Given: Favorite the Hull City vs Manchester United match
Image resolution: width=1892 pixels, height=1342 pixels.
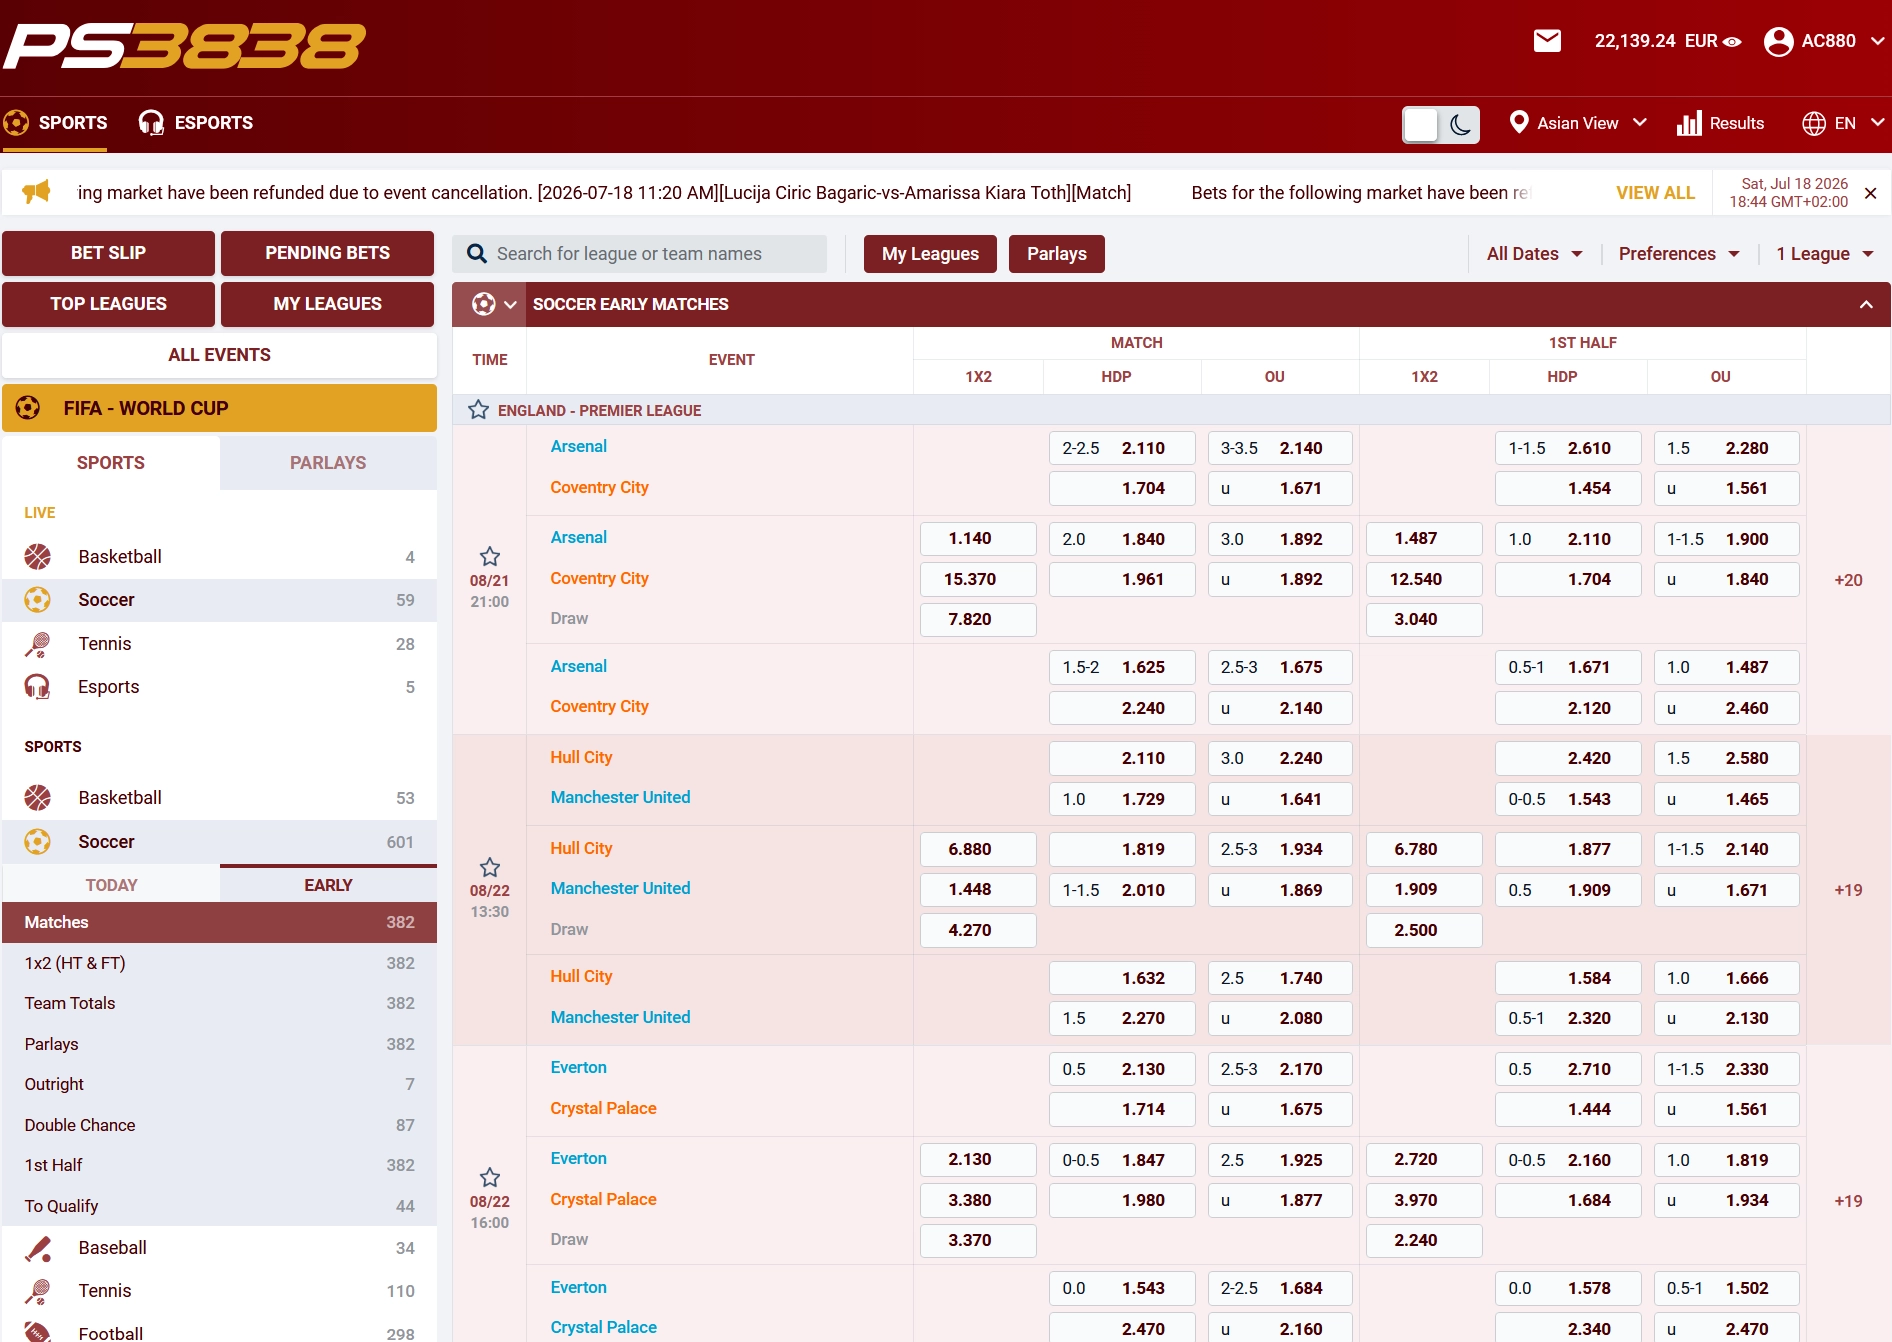Looking at the screenshot, I should coord(490,867).
